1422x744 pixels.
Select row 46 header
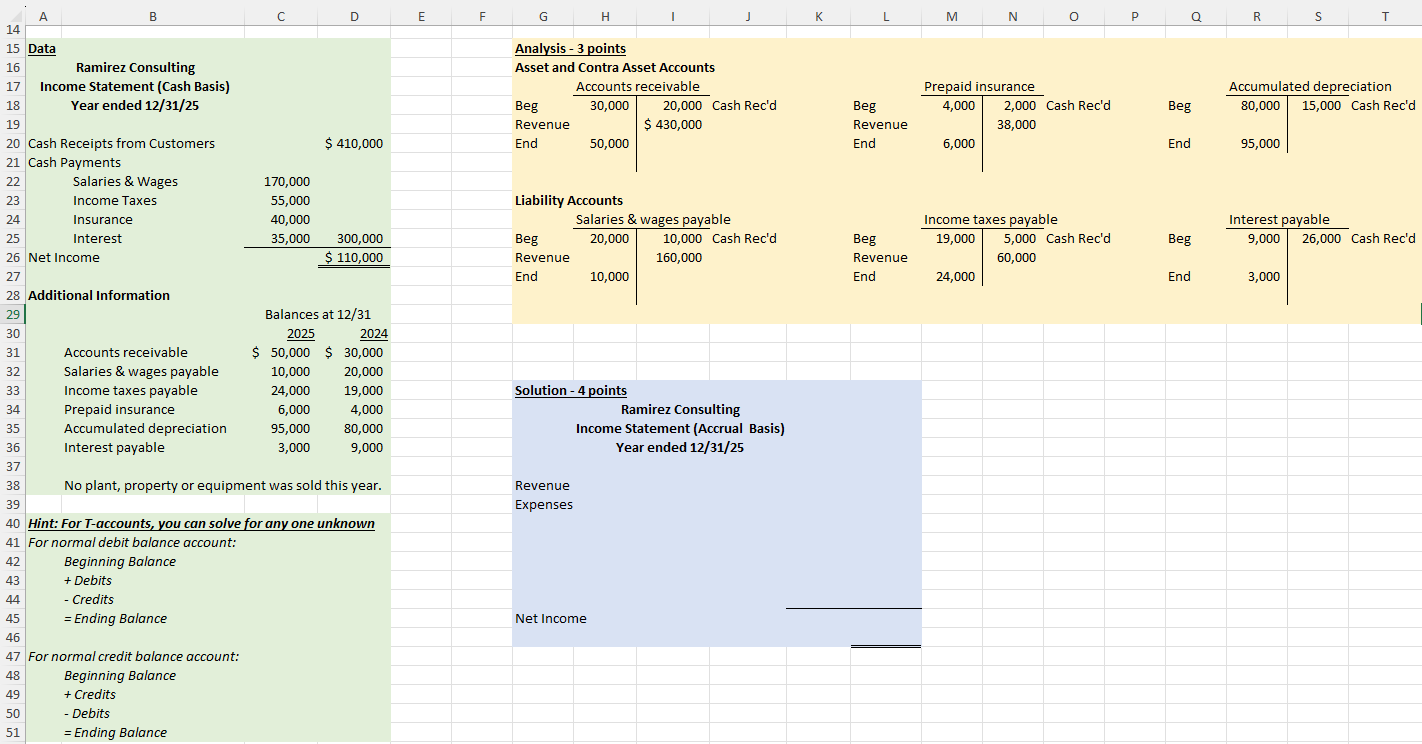pos(13,637)
